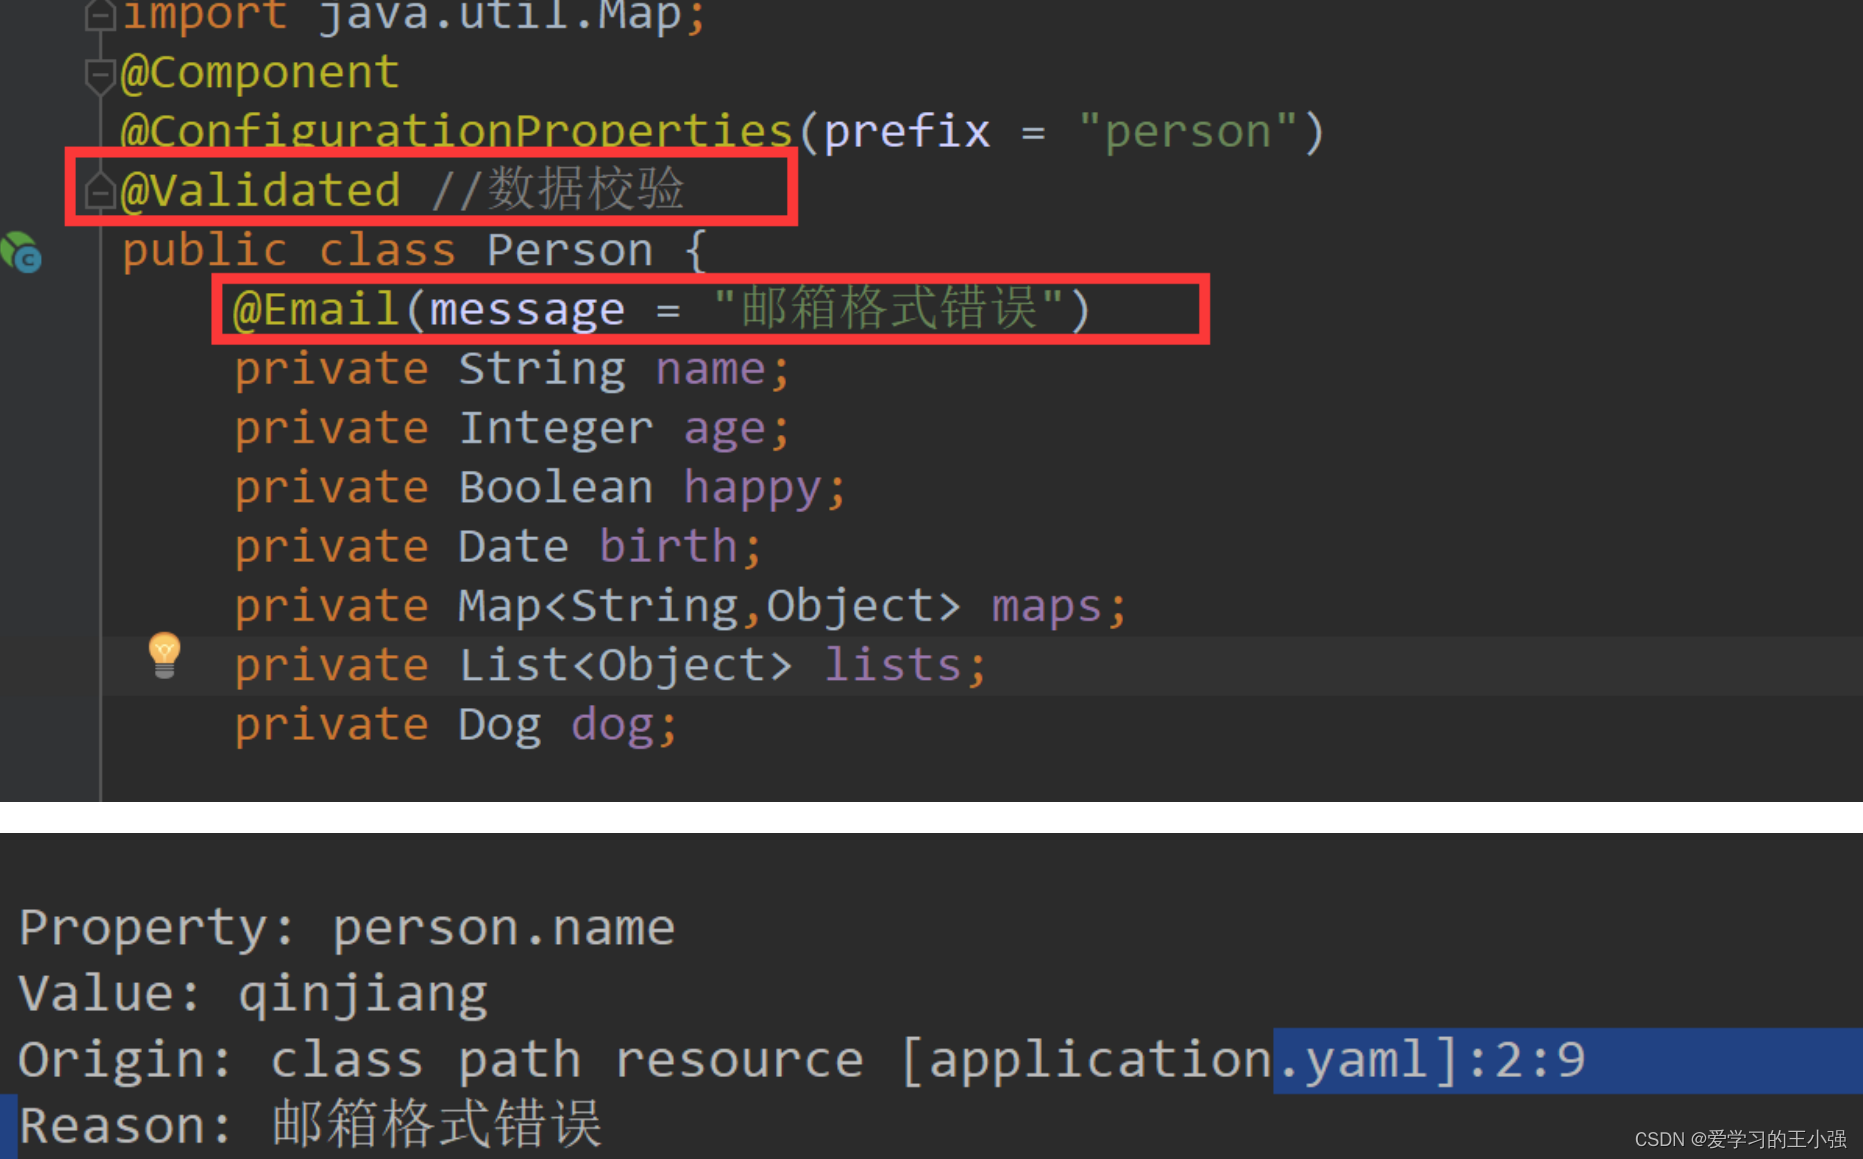1863x1159 pixels.
Task: Click the @Component annotation
Action: pyautogui.click(x=260, y=72)
